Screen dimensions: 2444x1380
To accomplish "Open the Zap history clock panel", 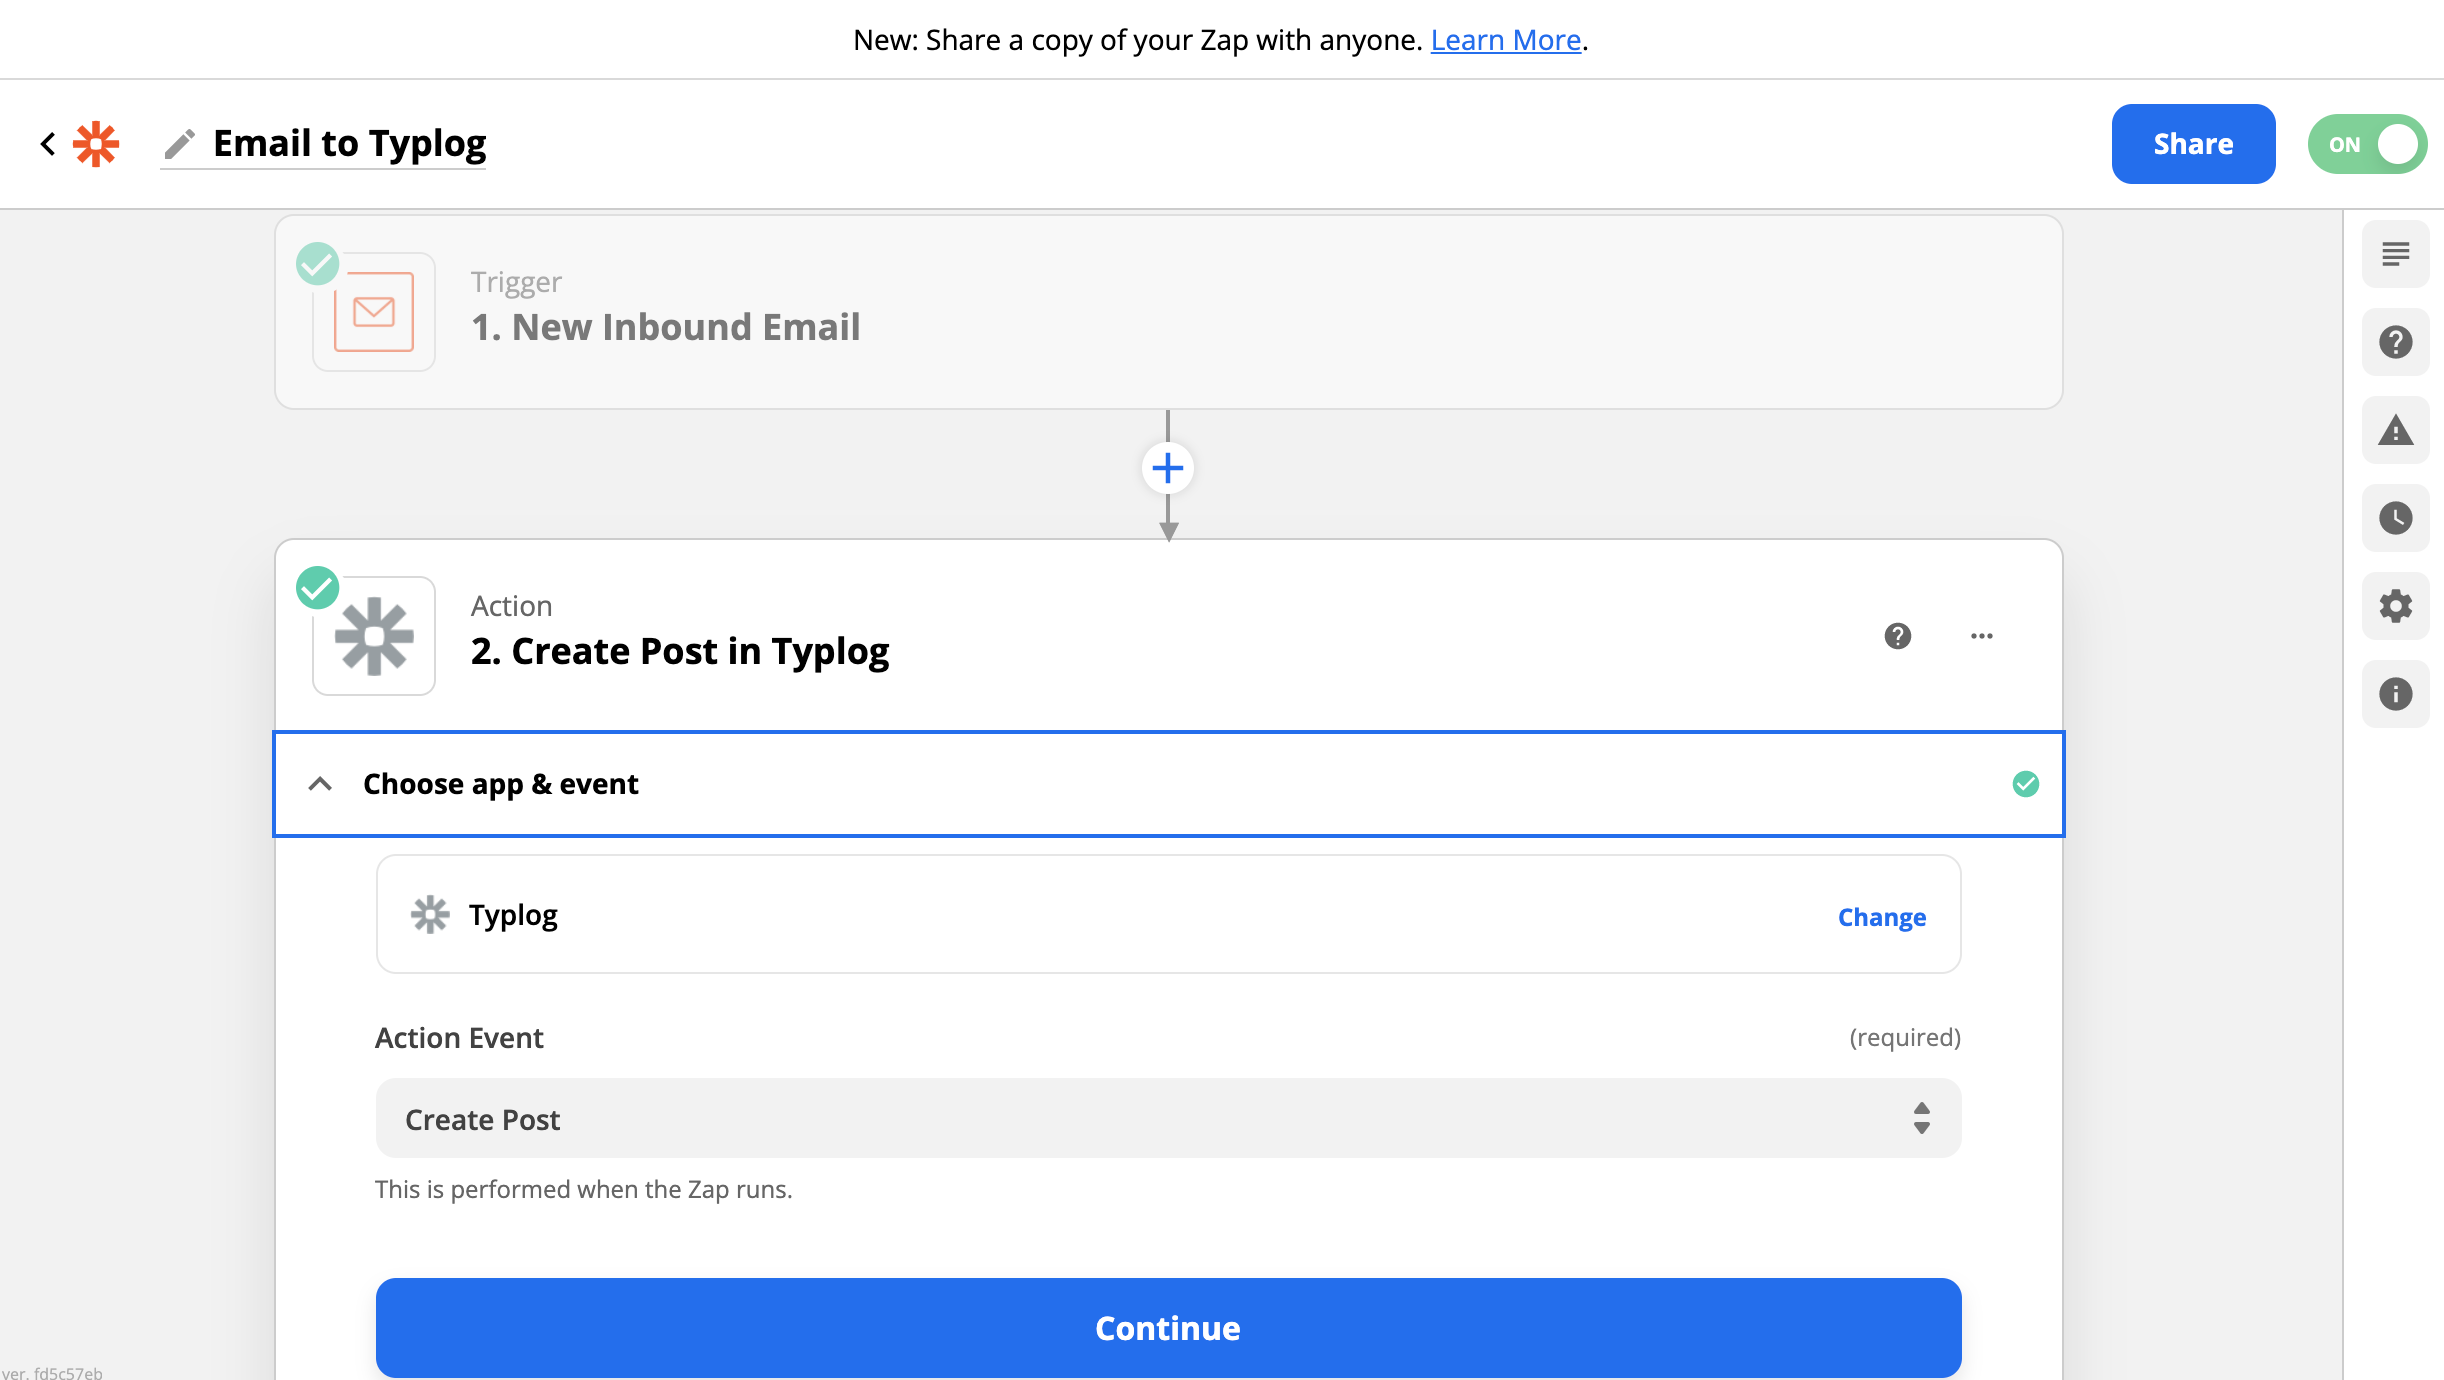I will point(2395,518).
